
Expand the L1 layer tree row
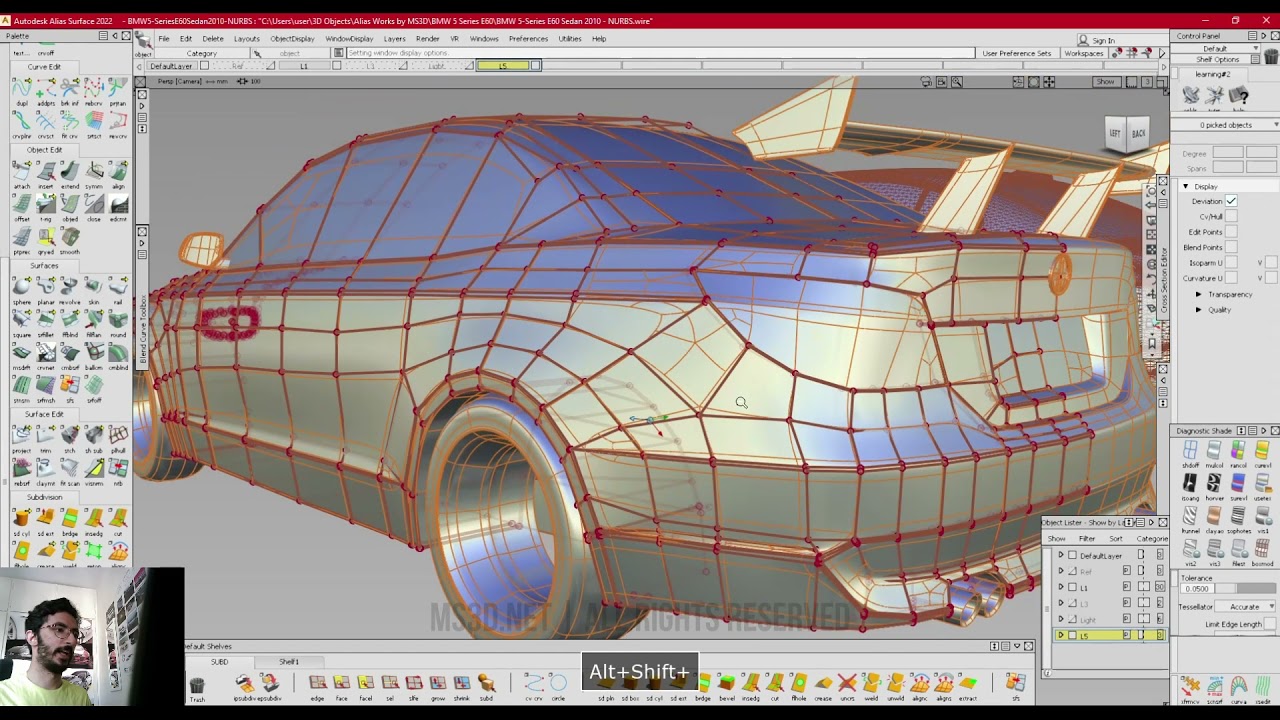point(1061,587)
